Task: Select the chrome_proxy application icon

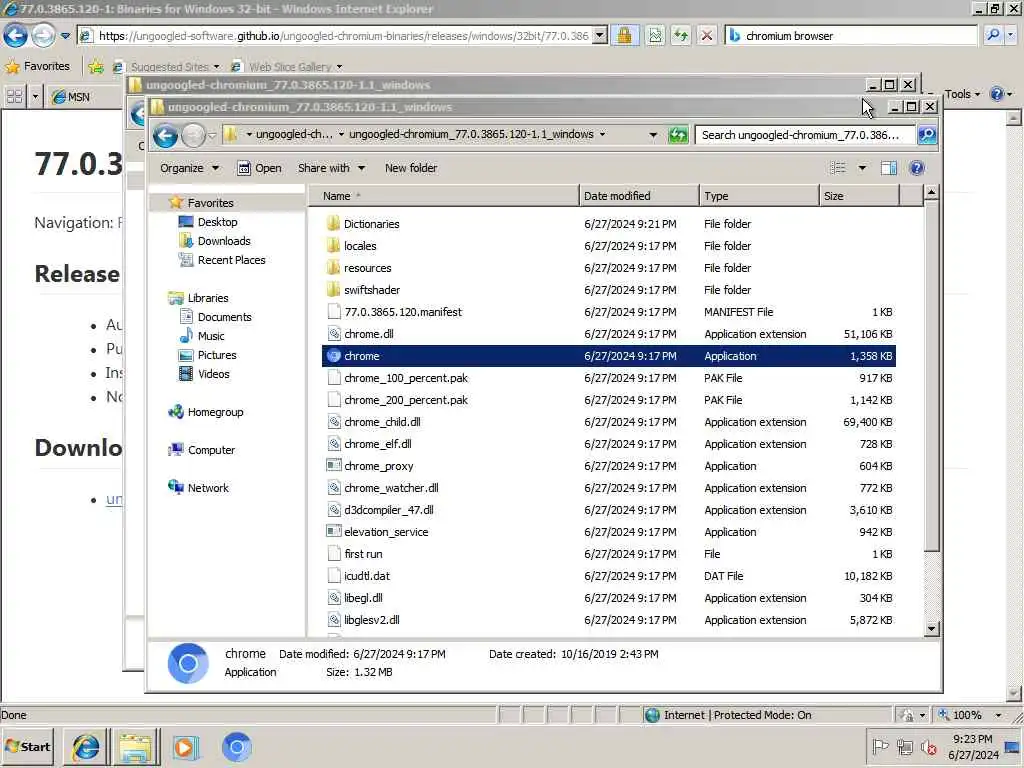Action: (334, 466)
